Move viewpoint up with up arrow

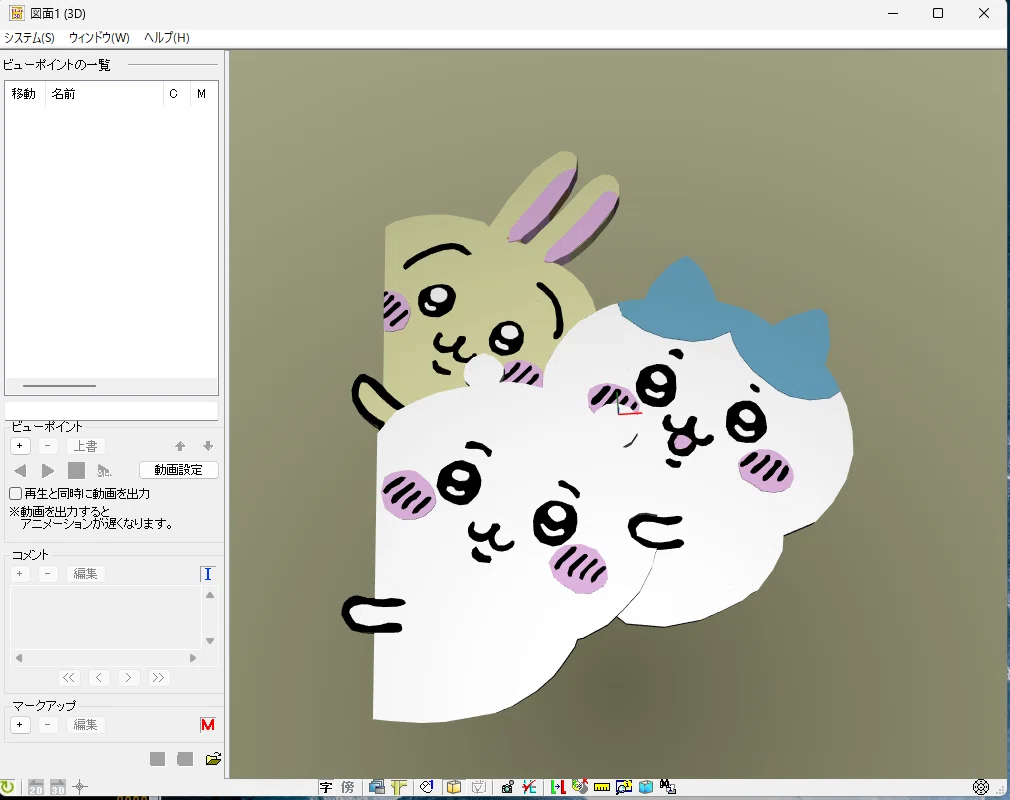pyautogui.click(x=180, y=446)
